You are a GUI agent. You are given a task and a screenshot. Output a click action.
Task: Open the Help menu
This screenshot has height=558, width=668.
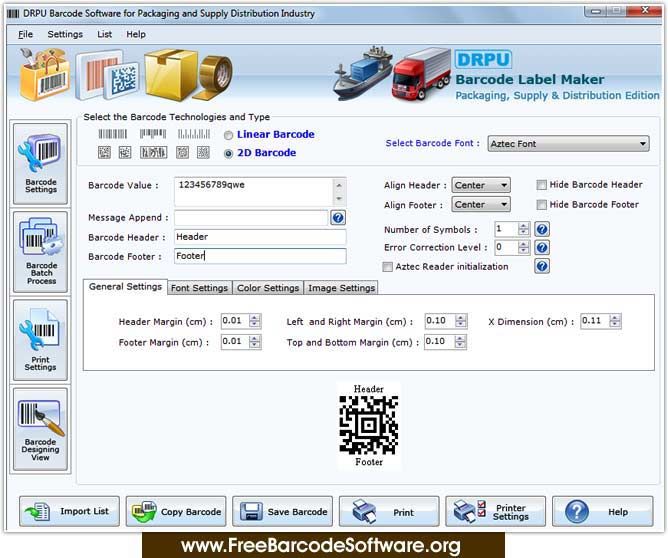[x=136, y=34]
